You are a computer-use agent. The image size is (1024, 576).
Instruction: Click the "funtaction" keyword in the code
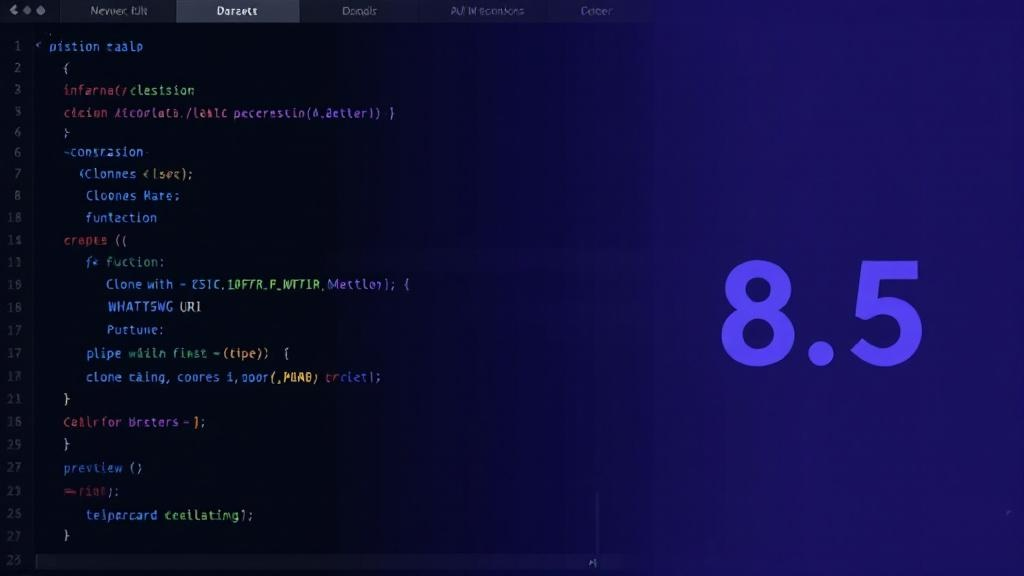tap(121, 217)
